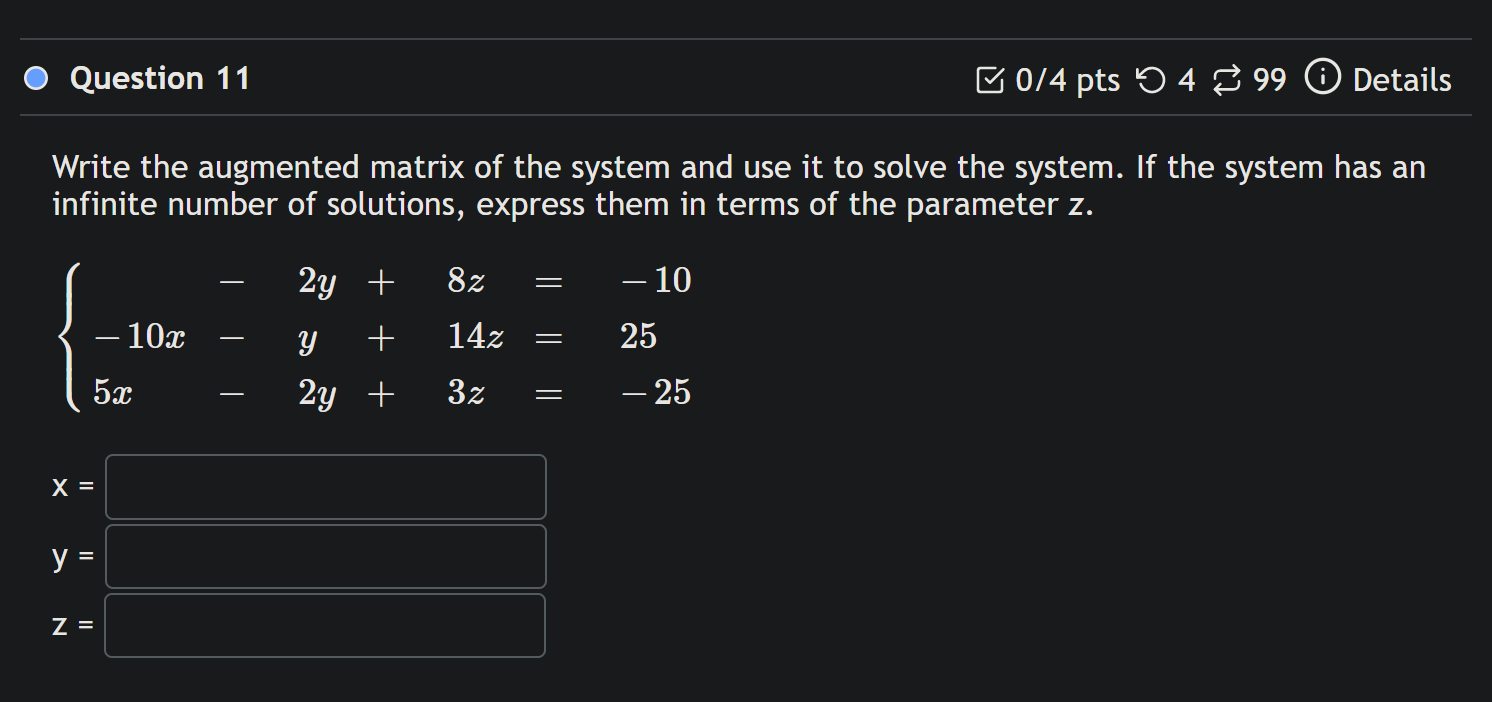Click the z = answer entry field
Screen dimensions: 1492x702
[x=325, y=625]
